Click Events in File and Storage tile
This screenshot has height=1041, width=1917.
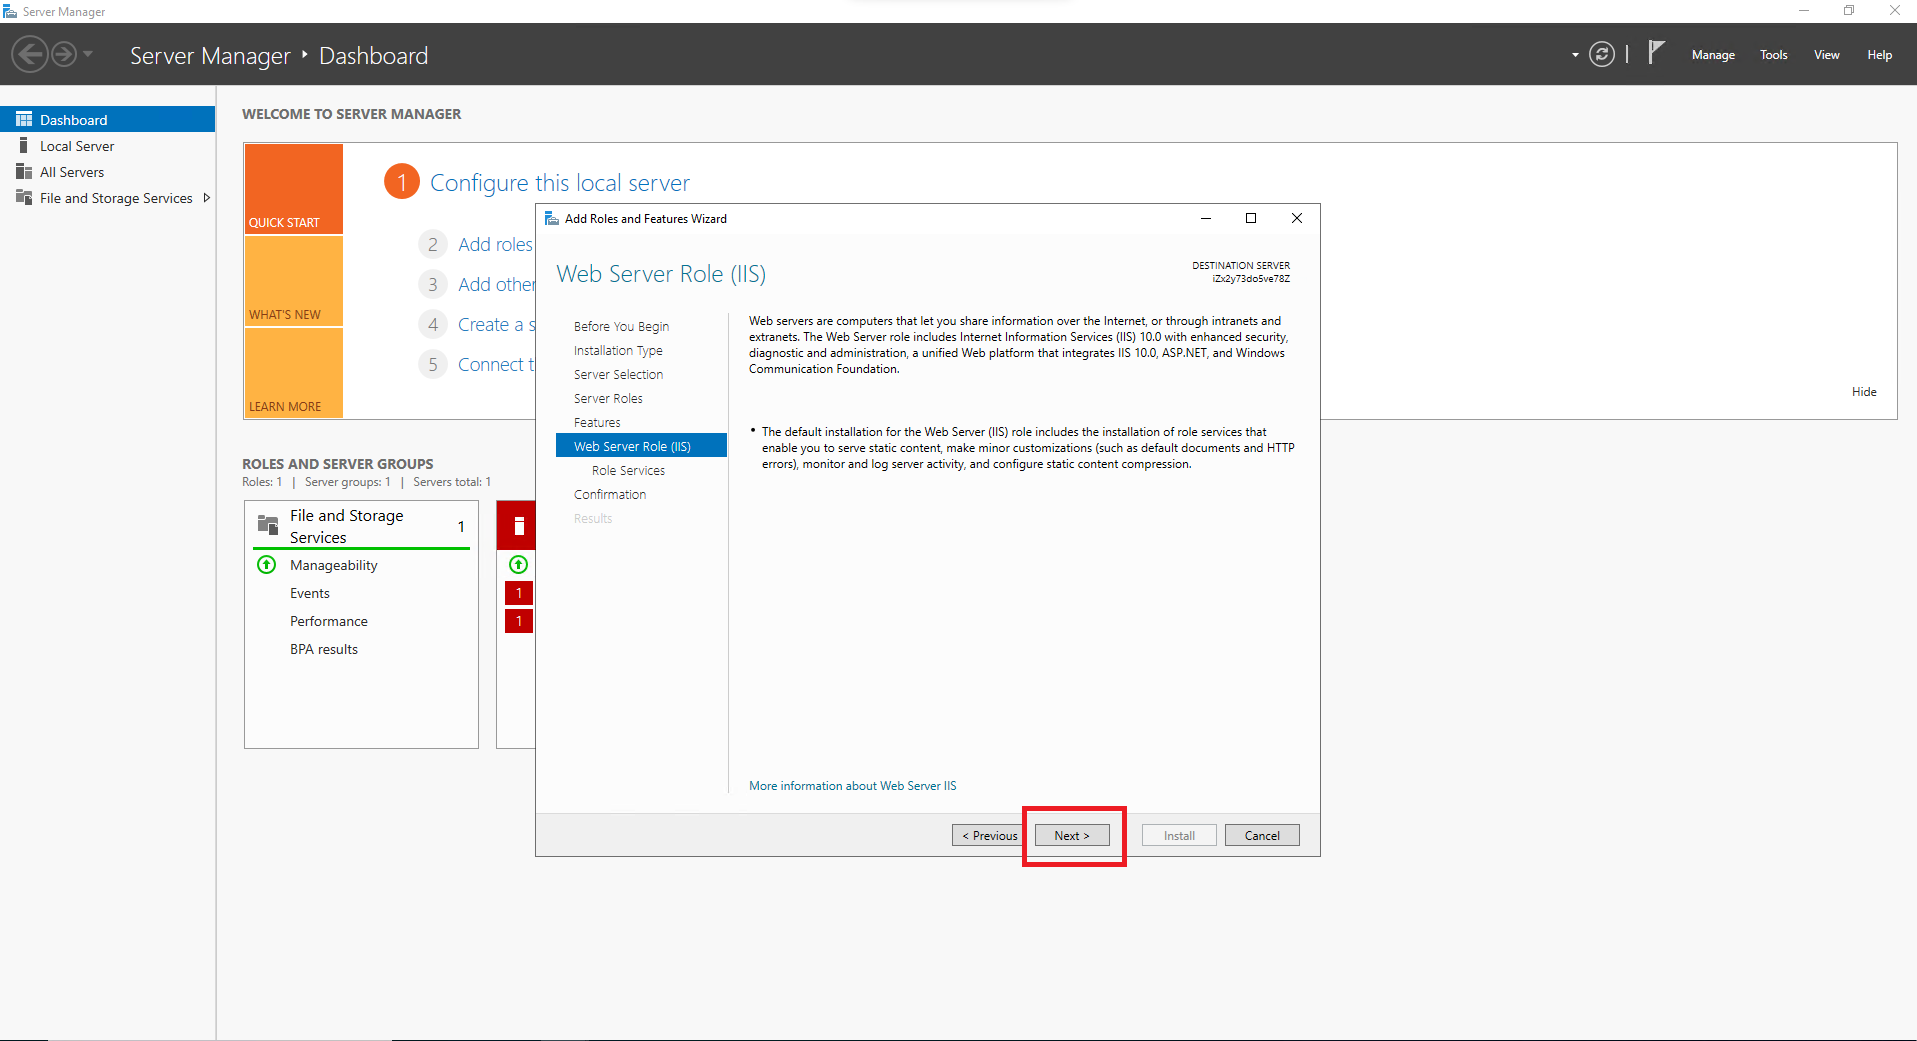click(x=310, y=593)
